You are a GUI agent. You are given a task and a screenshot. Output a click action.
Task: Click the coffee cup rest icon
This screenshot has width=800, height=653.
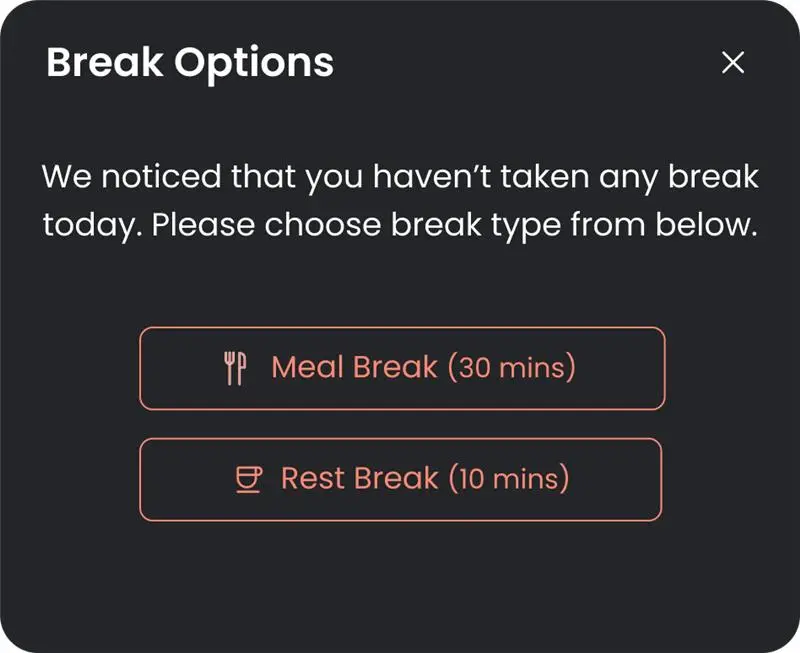[x=248, y=479]
